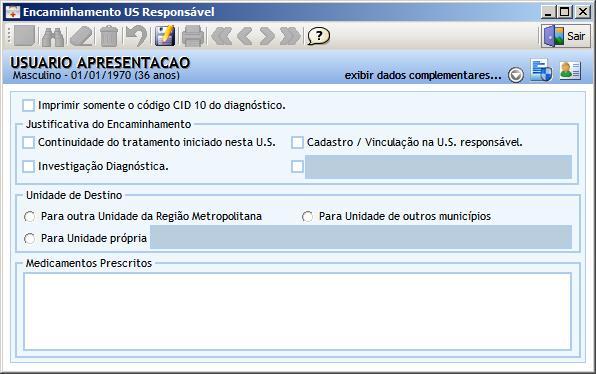Click exibir dados complementares text
The height and width of the screenshot is (374, 596).
423,75
